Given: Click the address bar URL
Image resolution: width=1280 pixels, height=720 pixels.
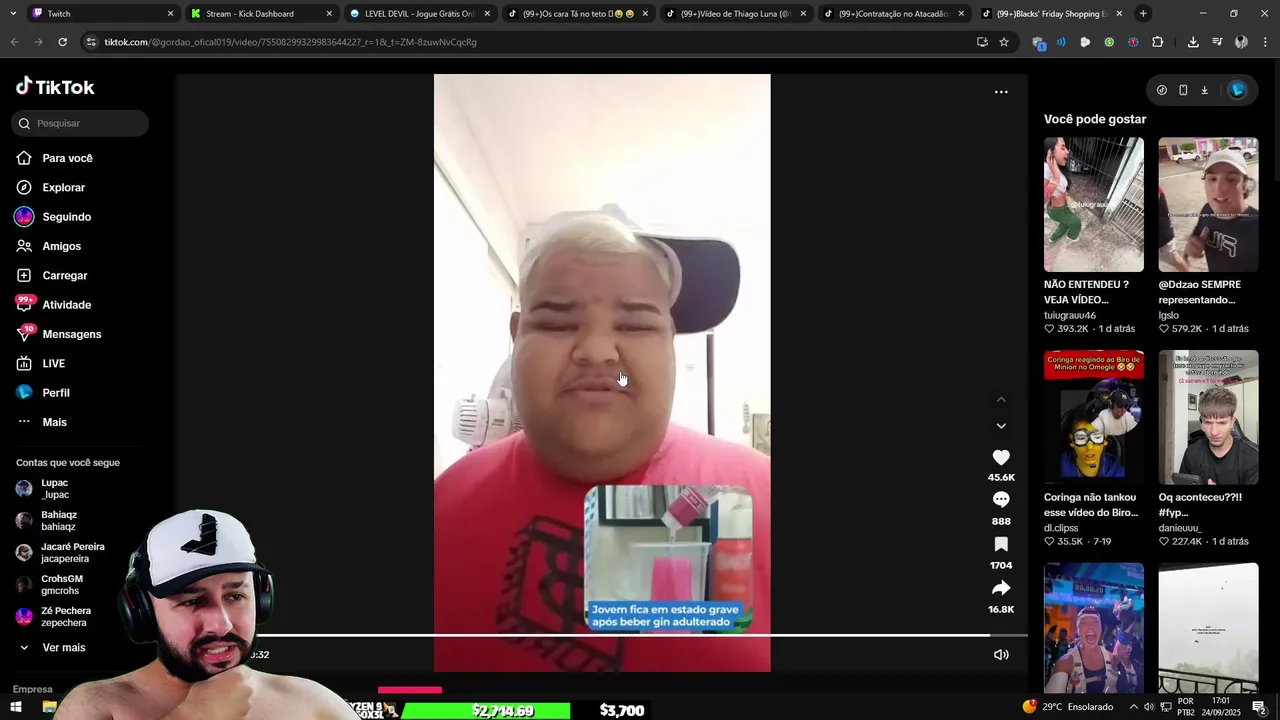Looking at the screenshot, I should point(290,42).
